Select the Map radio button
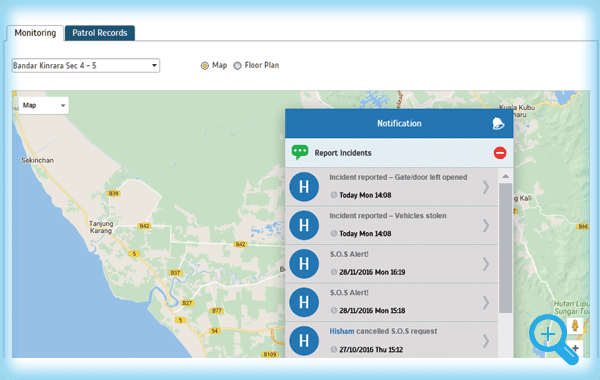600x380 pixels. [205, 66]
